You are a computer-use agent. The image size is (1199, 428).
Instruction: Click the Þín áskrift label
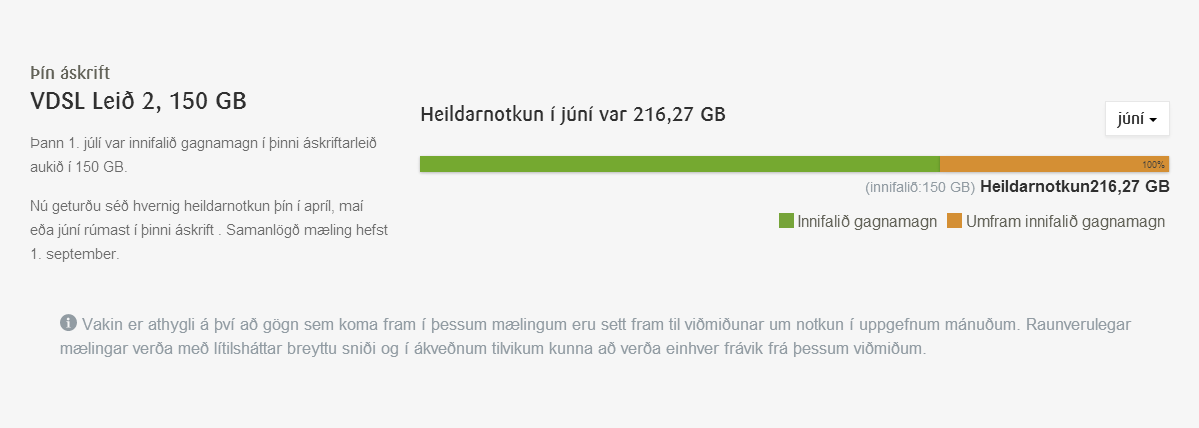coord(70,73)
